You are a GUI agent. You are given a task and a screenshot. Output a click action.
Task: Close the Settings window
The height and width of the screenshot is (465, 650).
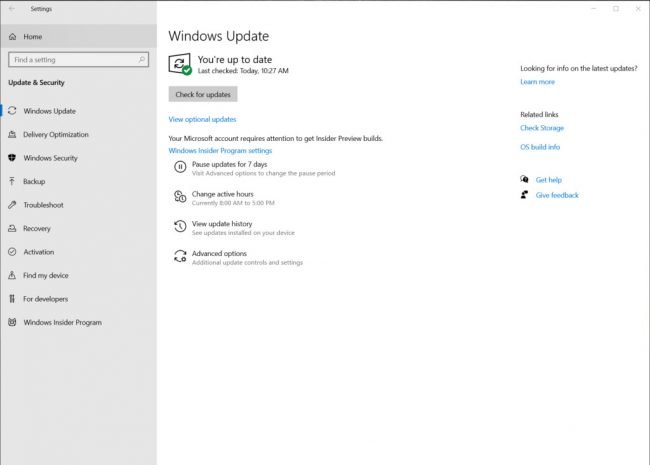(x=638, y=9)
